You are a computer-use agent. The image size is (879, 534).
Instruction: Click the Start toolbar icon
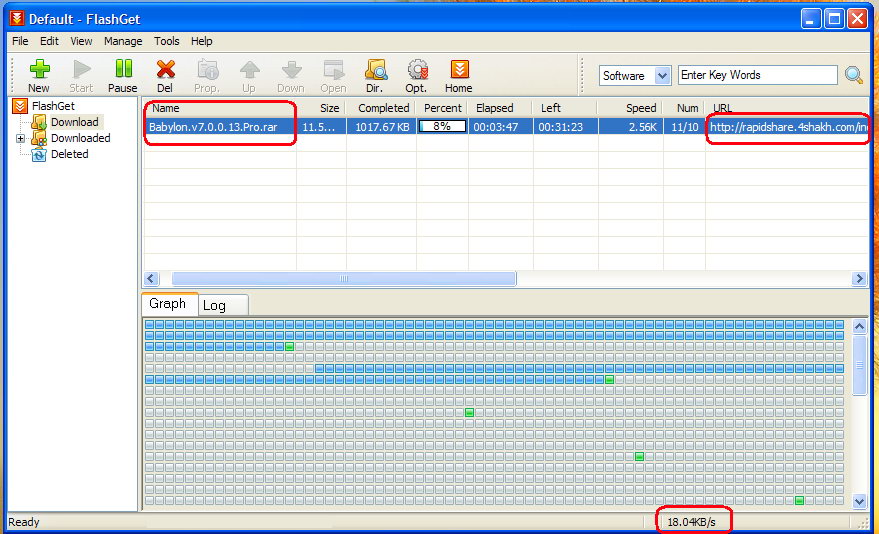82,69
